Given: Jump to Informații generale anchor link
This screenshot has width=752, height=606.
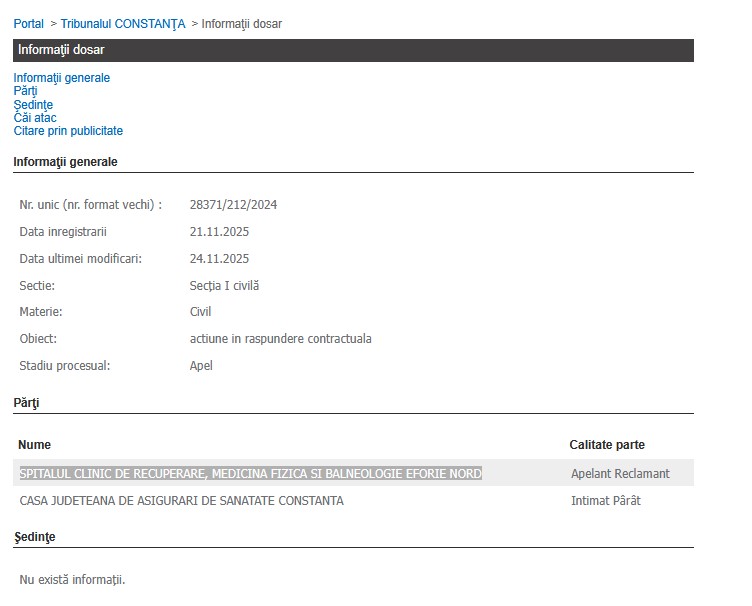Looking at the screenshot, I should click(61, 78).
